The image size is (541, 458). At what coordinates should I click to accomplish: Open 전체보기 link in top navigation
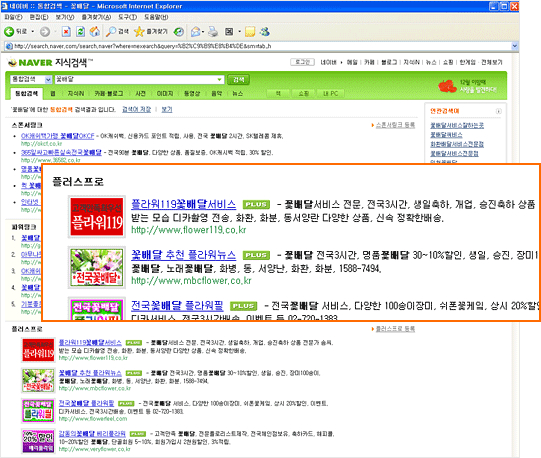[x=492, y=62]
